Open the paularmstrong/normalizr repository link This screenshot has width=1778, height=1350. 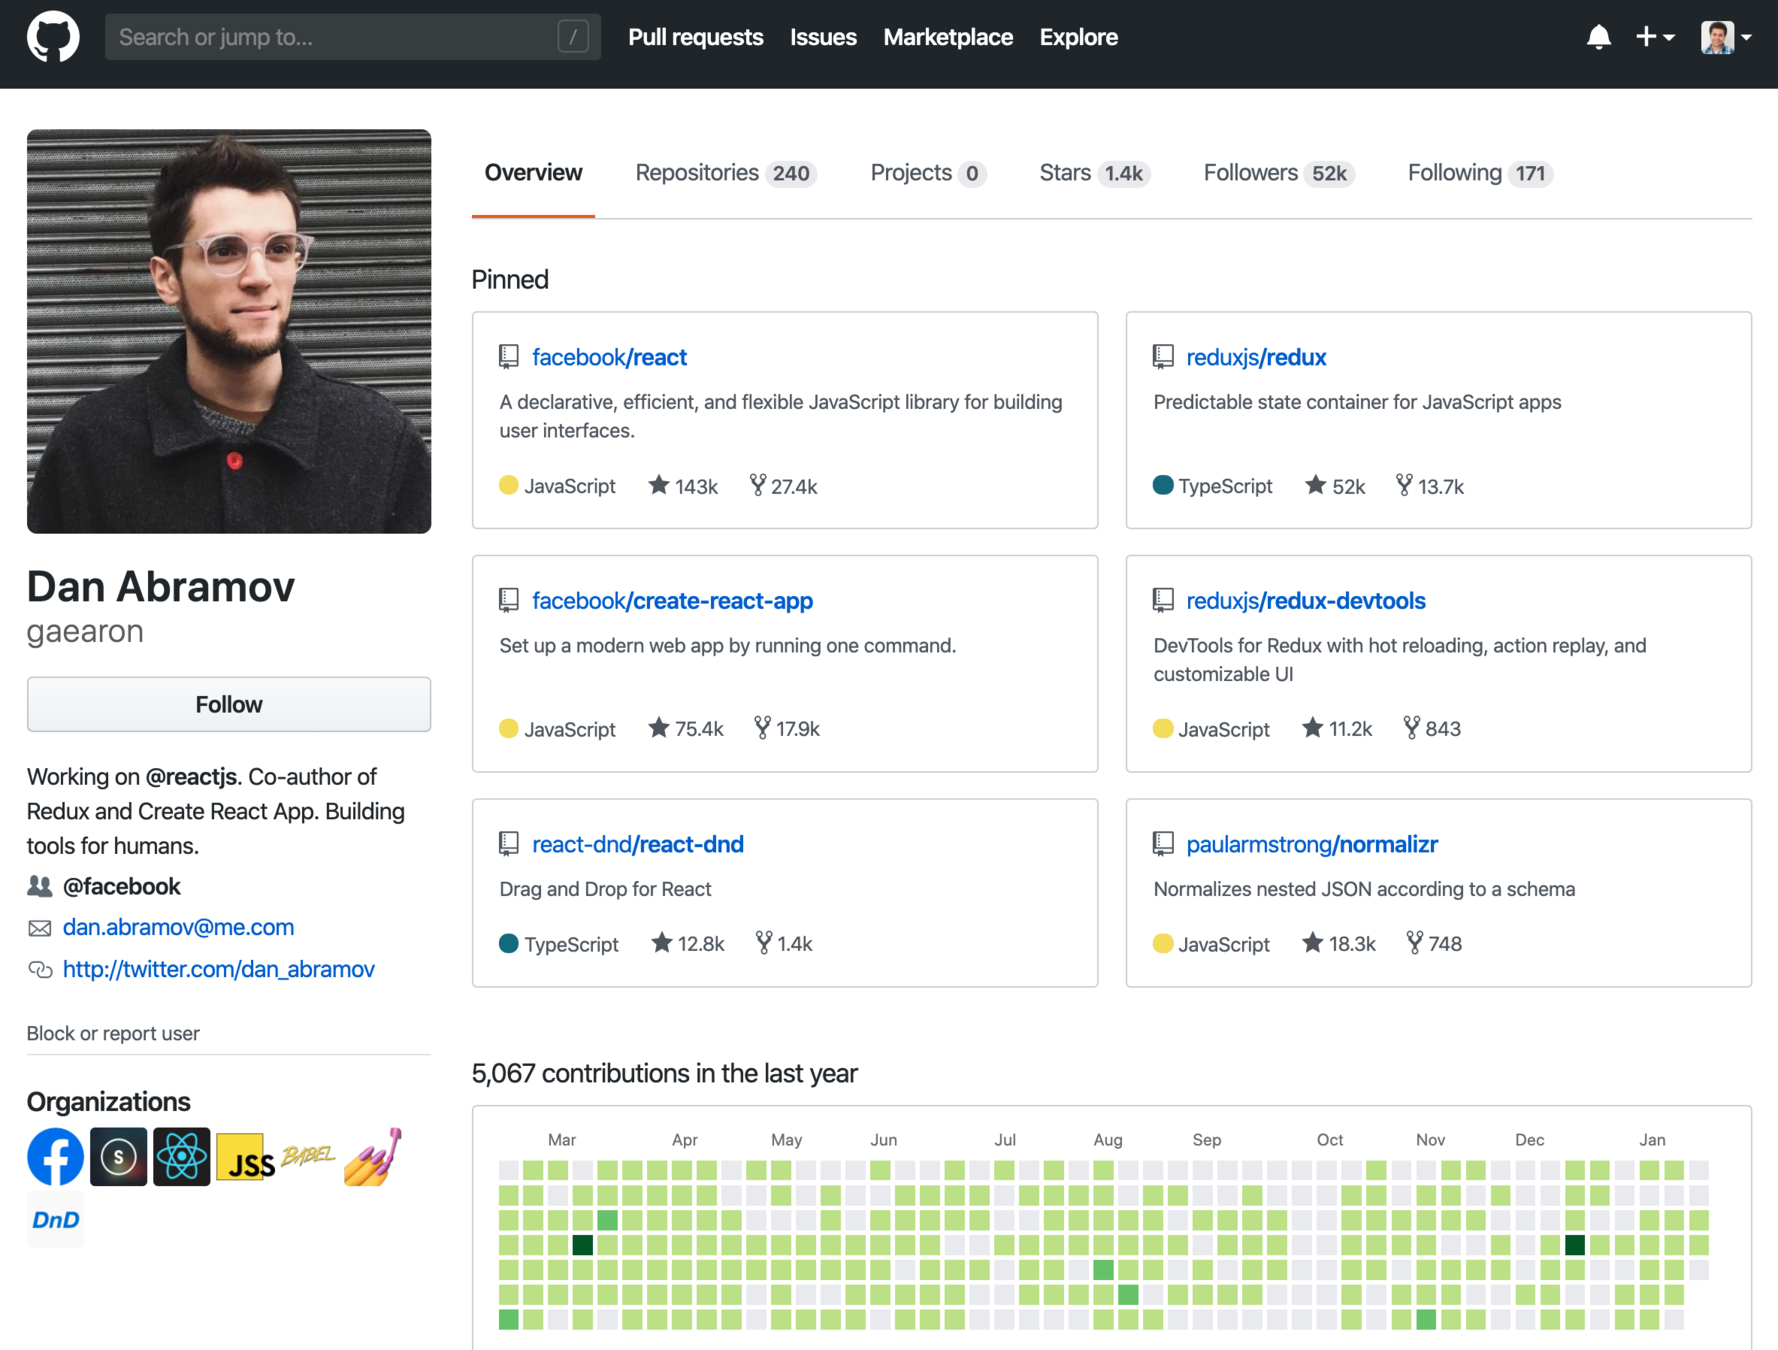click(1312, 844)
